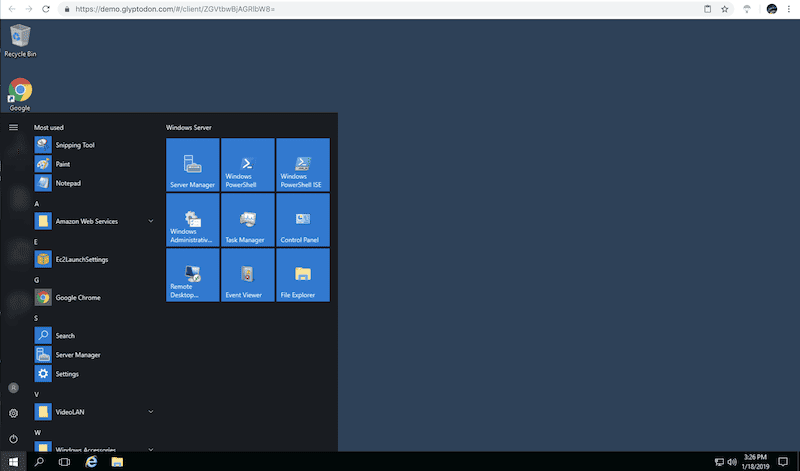The width and height of the screenshot is (800, 471).
Task: Open the Action Center notifications icon
Action: point(783,462)
